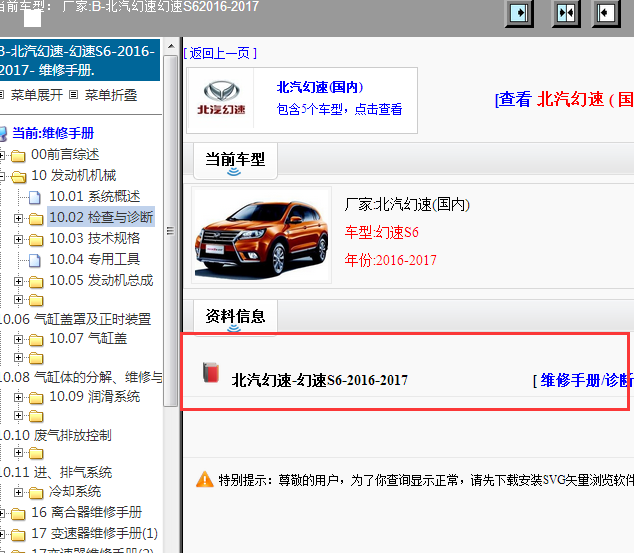The width and height of the screenshot is (634, 553).
Task: Click the 17 变速器维修手册(1) folder icon
Action: 18,535
